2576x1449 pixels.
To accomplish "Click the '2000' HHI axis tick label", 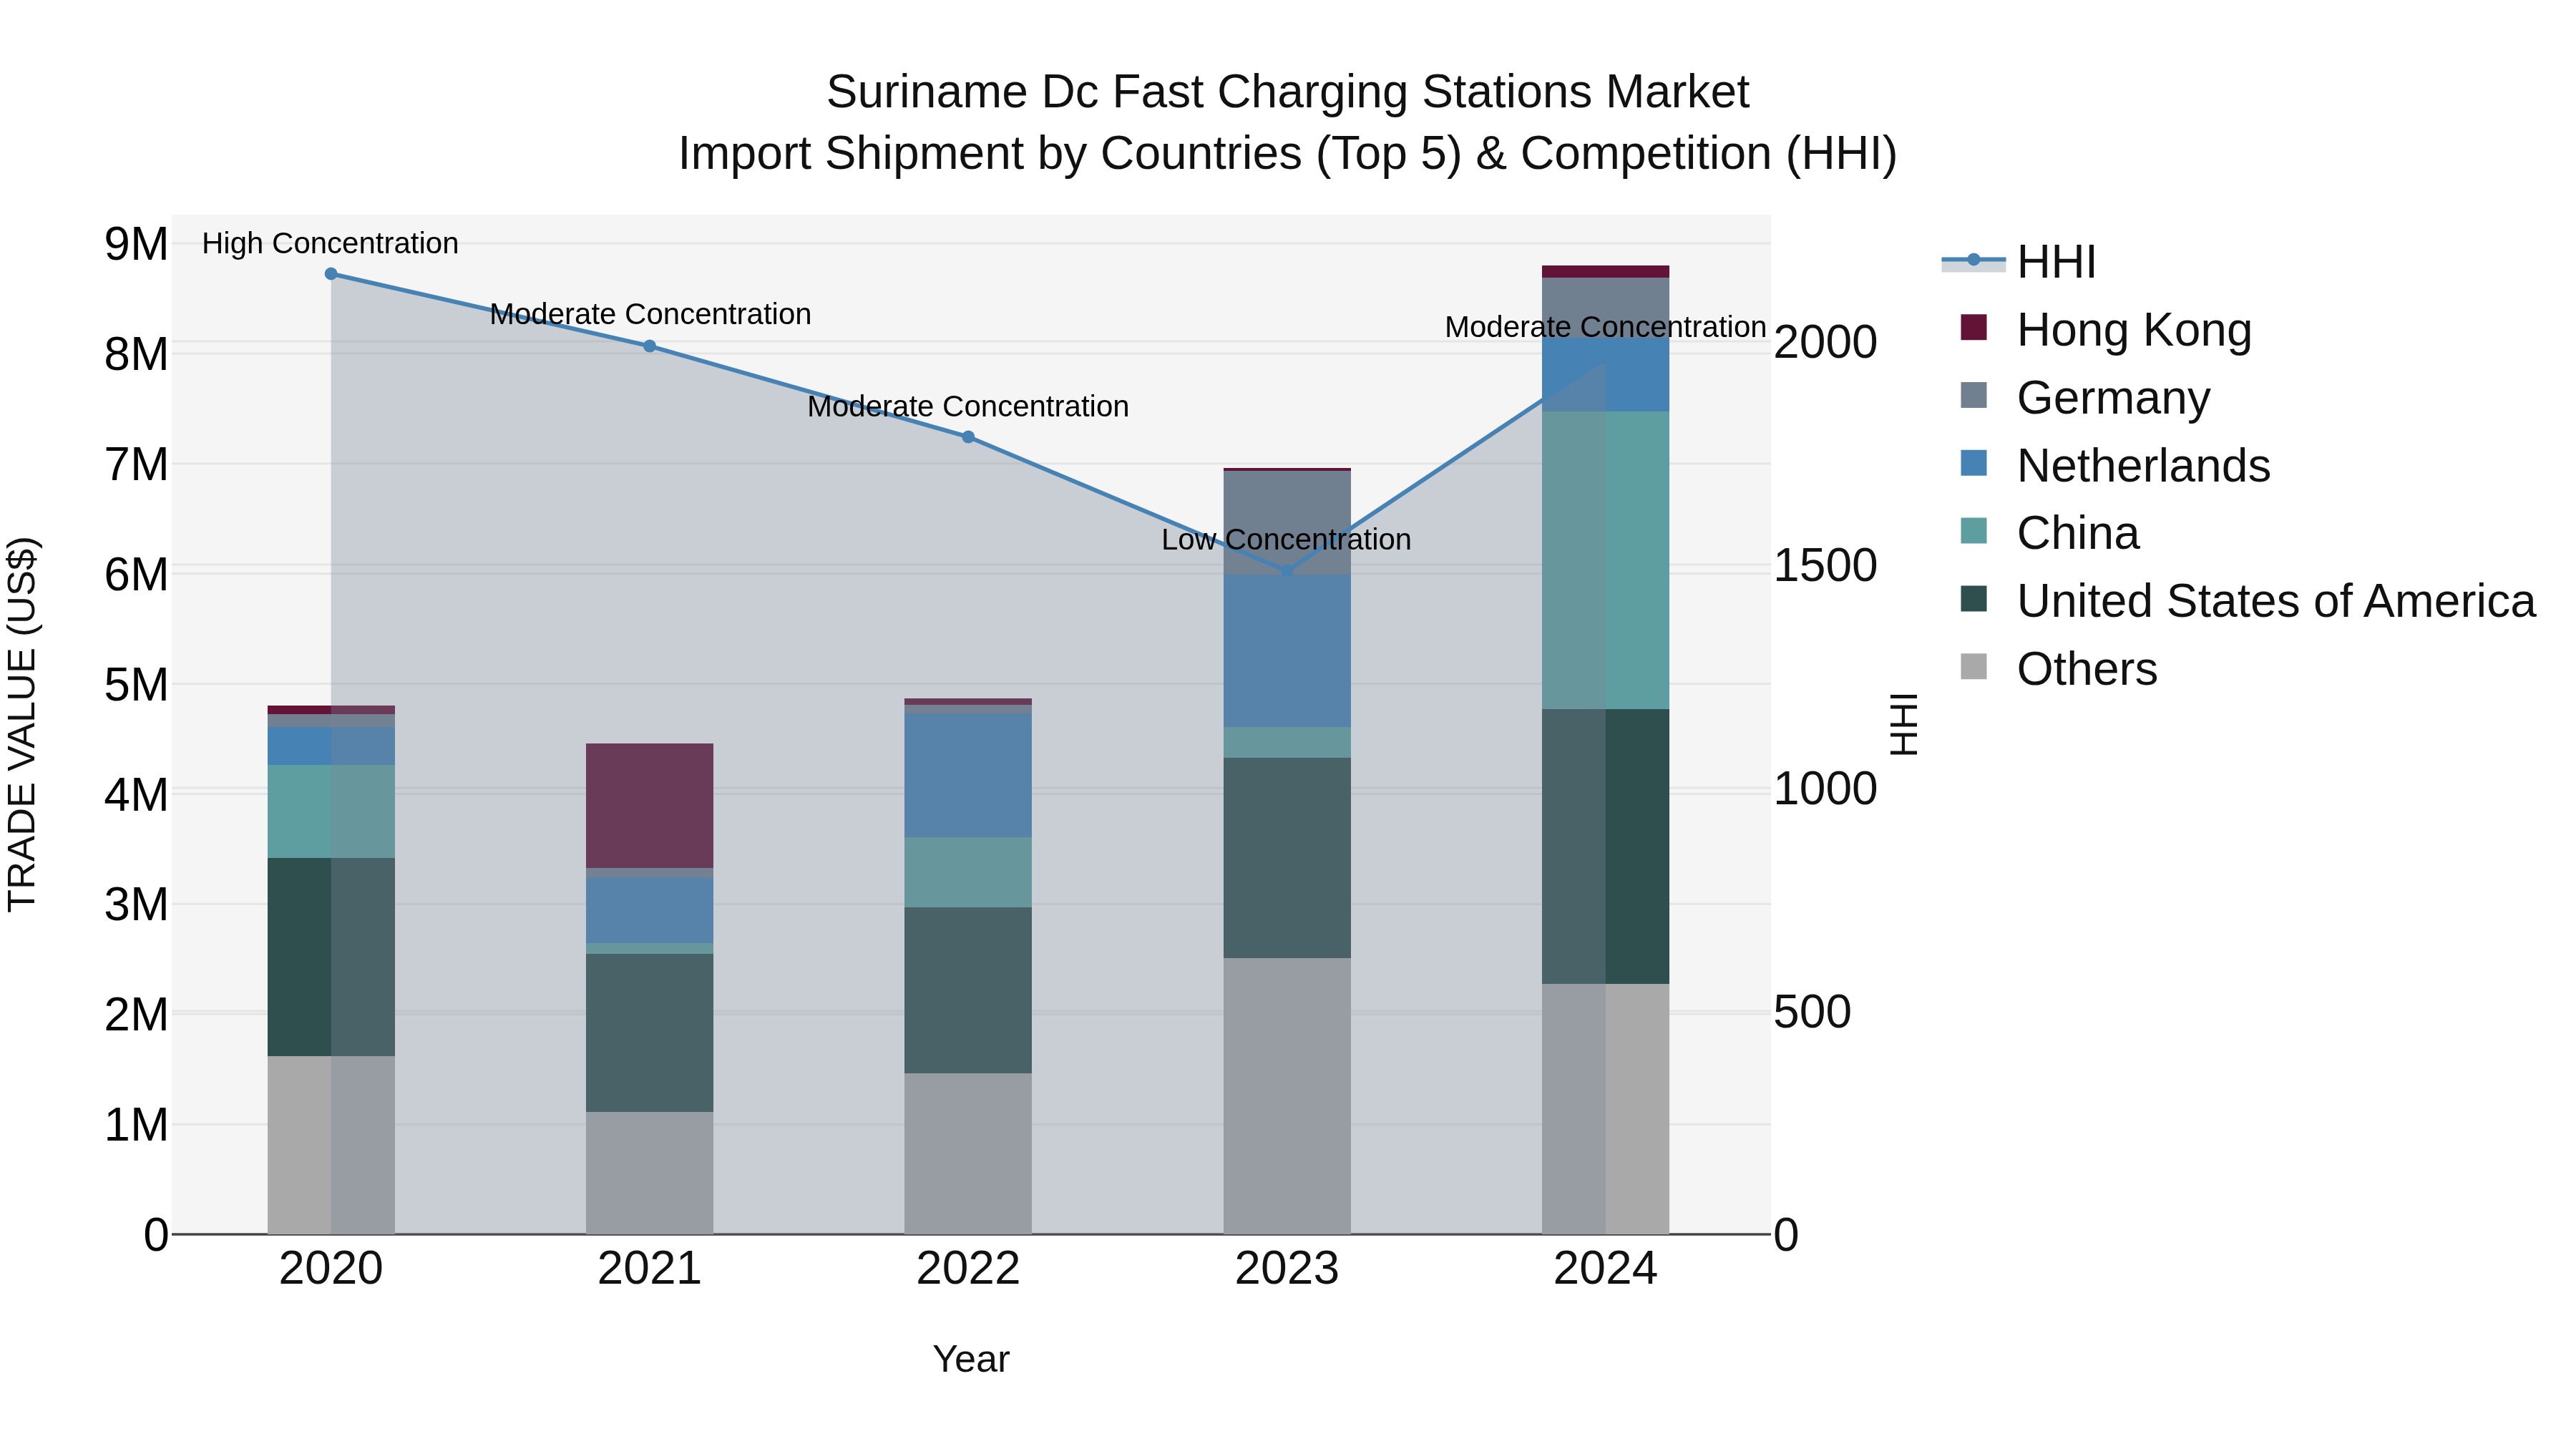I will point(1826,342).
